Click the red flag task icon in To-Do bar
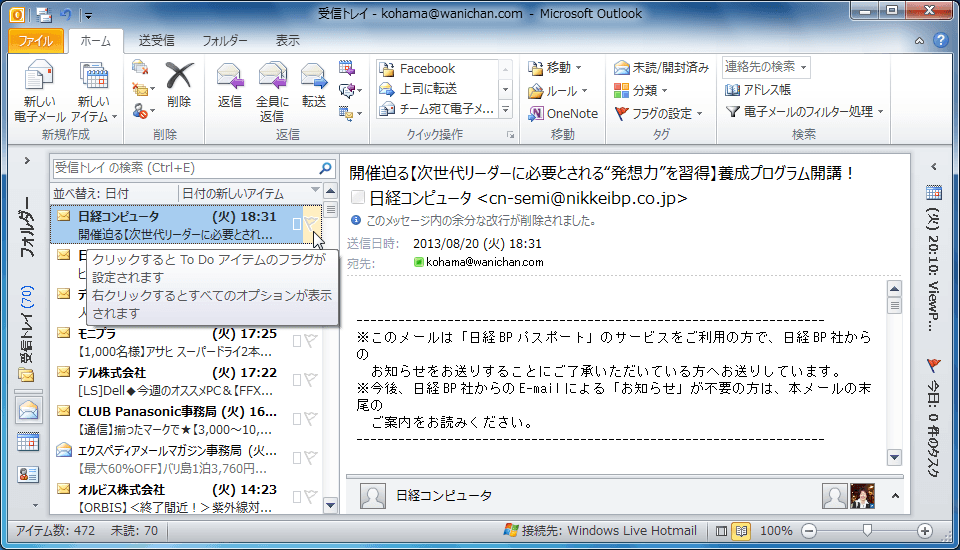960x550 pixels. 934,366
